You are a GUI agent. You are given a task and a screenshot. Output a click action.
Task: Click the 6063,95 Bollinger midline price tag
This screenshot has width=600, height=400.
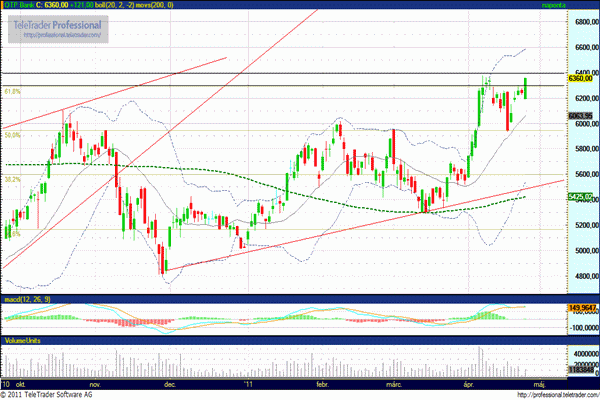581,116
